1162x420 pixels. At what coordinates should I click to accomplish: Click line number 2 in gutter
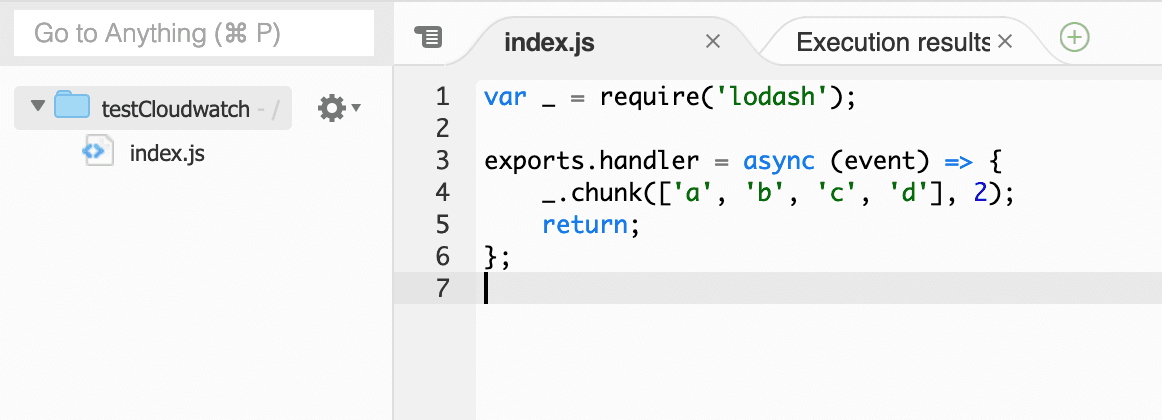442,129
